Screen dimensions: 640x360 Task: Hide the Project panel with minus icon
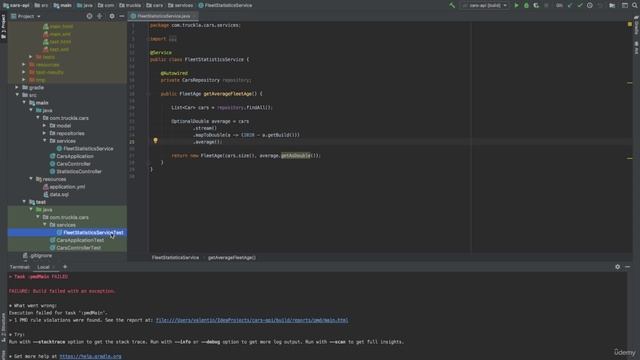pyautogui.click(x=122, y=16)
